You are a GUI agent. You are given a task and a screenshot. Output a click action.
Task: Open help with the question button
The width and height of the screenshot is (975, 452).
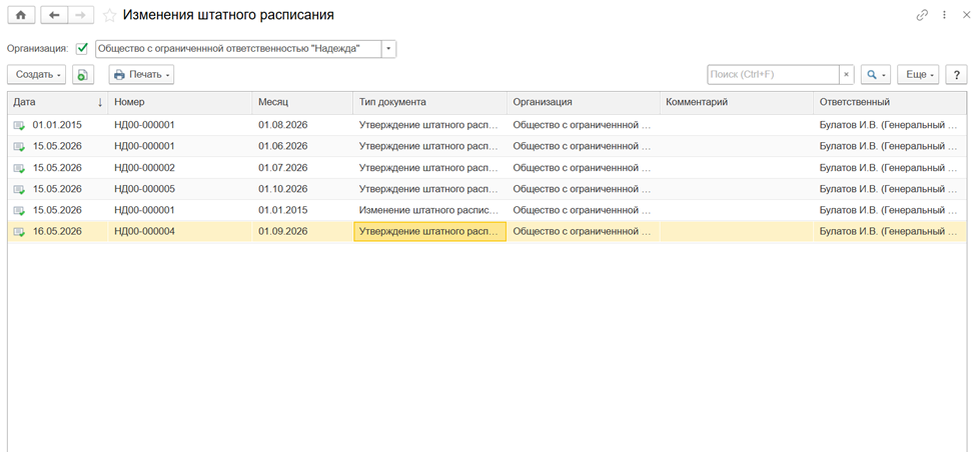[x=956, y=75]
